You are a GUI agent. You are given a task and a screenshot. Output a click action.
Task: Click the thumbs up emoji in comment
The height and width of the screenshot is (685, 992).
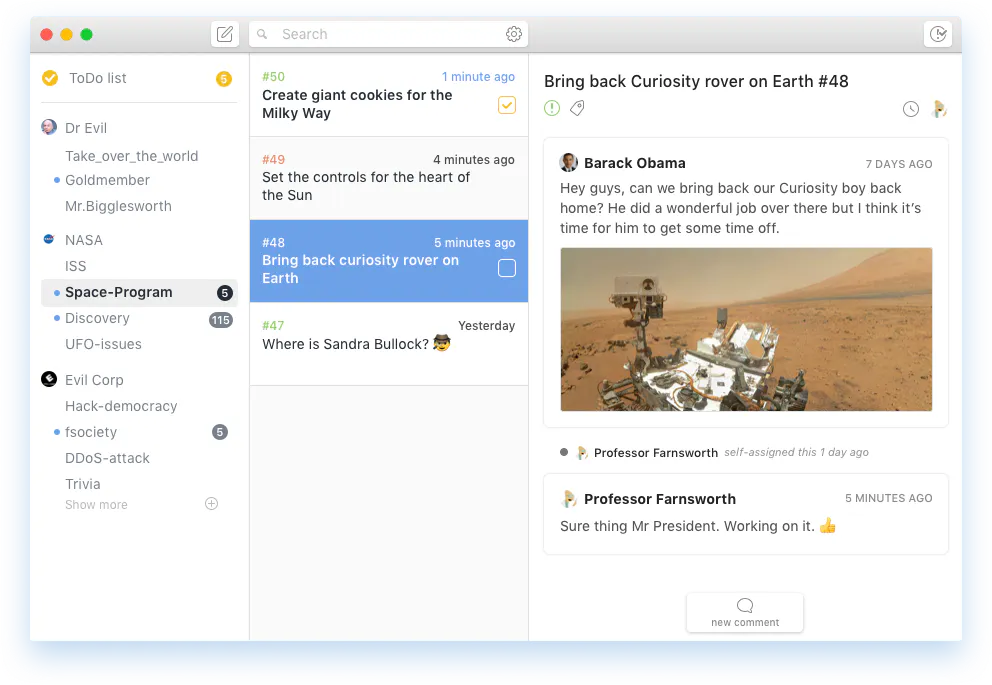[x=828, y=526]
